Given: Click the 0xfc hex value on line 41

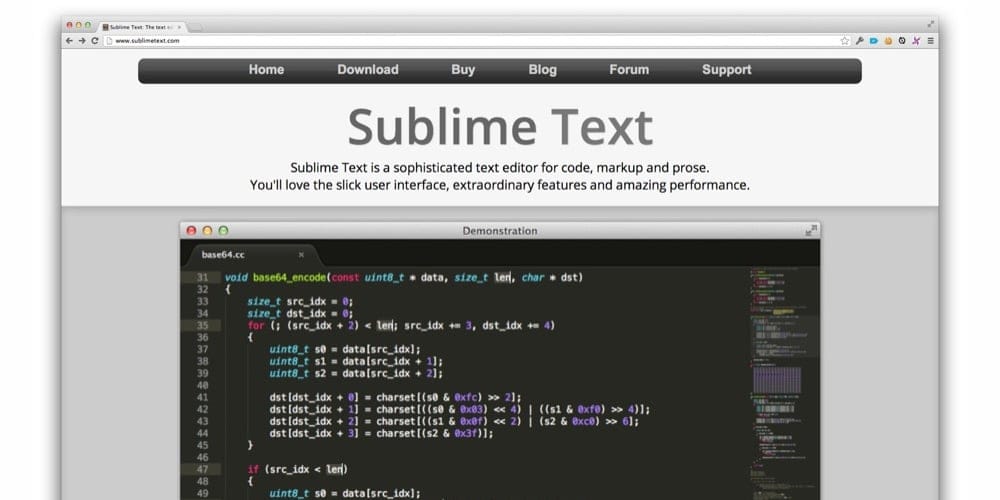Looking at the screenshot, I should click(x=466, y=397).
